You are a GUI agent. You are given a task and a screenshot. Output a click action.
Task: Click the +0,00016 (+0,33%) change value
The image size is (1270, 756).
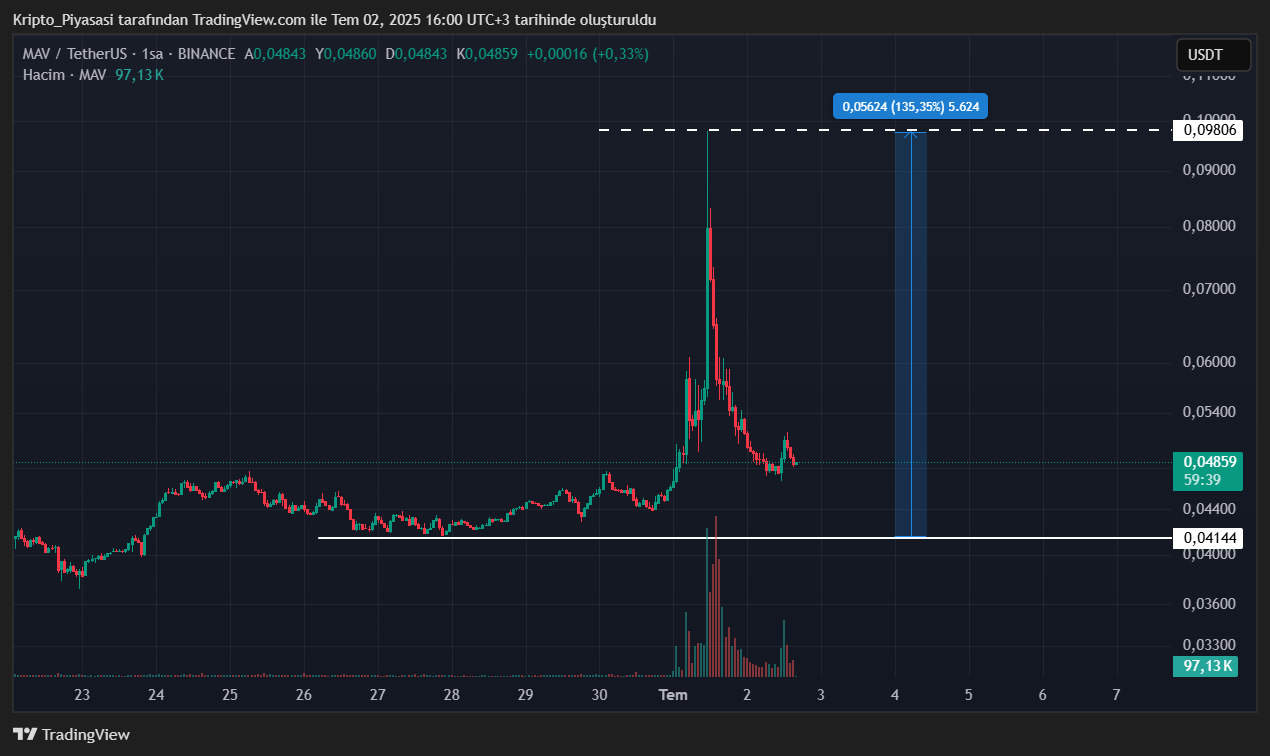click(587, 54)
